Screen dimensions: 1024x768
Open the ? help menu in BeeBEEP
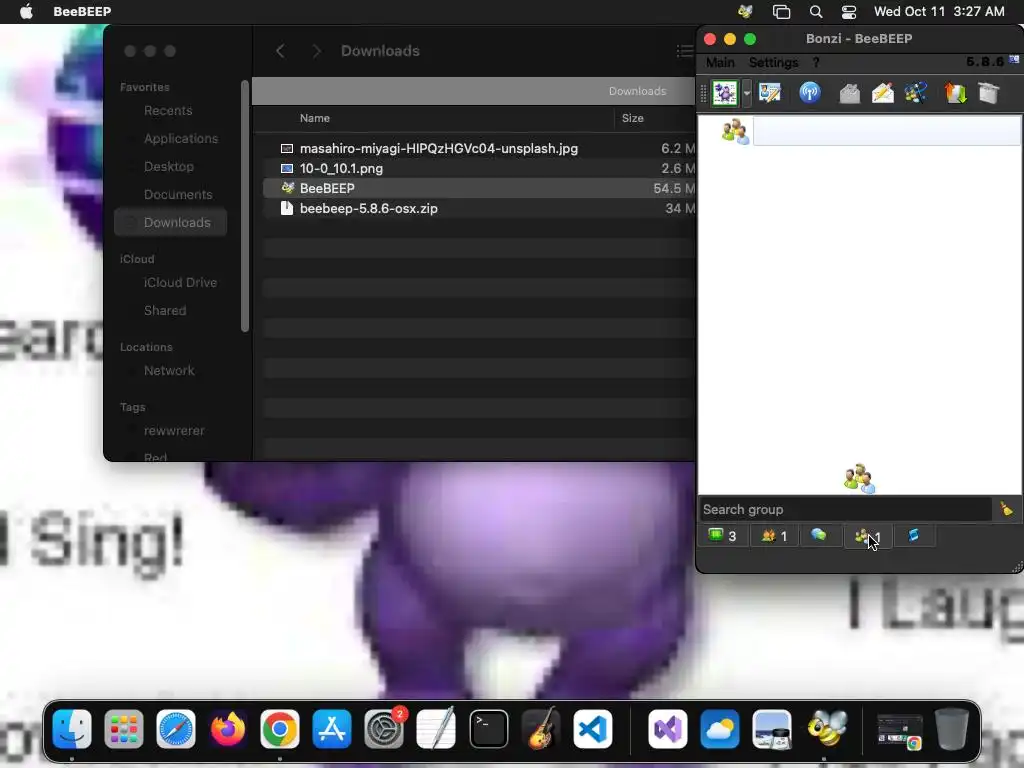click(816, 63)
